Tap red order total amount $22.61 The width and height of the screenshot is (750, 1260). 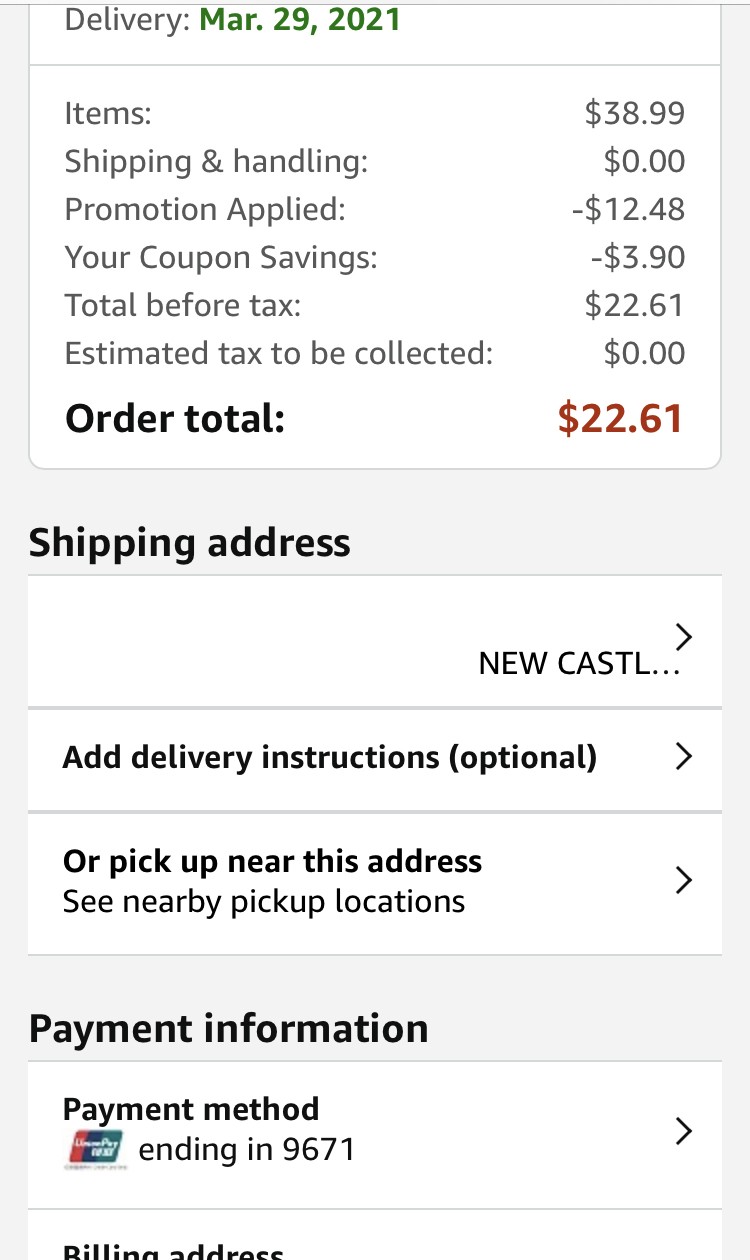tap(620, 418)
